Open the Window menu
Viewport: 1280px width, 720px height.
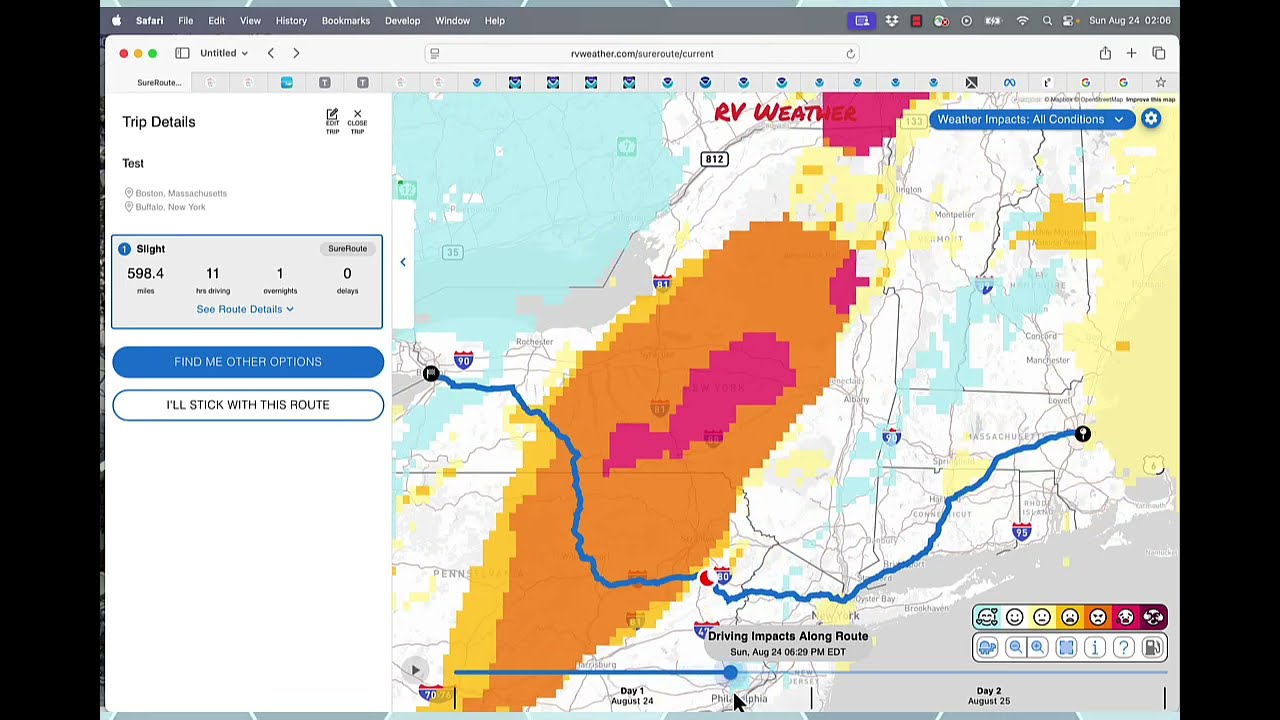(x=453, y=20)
